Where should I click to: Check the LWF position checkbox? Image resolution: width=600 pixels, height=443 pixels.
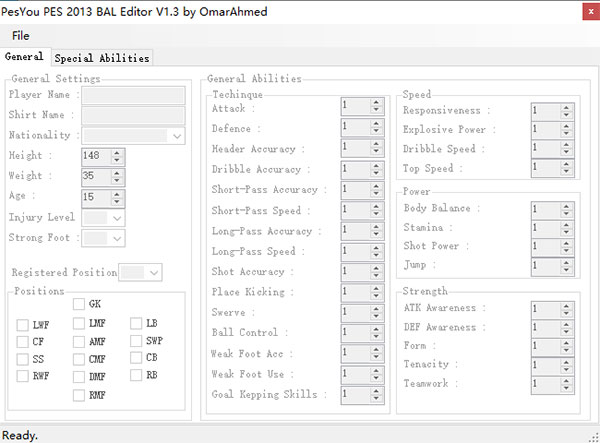[x=23, y=325]
